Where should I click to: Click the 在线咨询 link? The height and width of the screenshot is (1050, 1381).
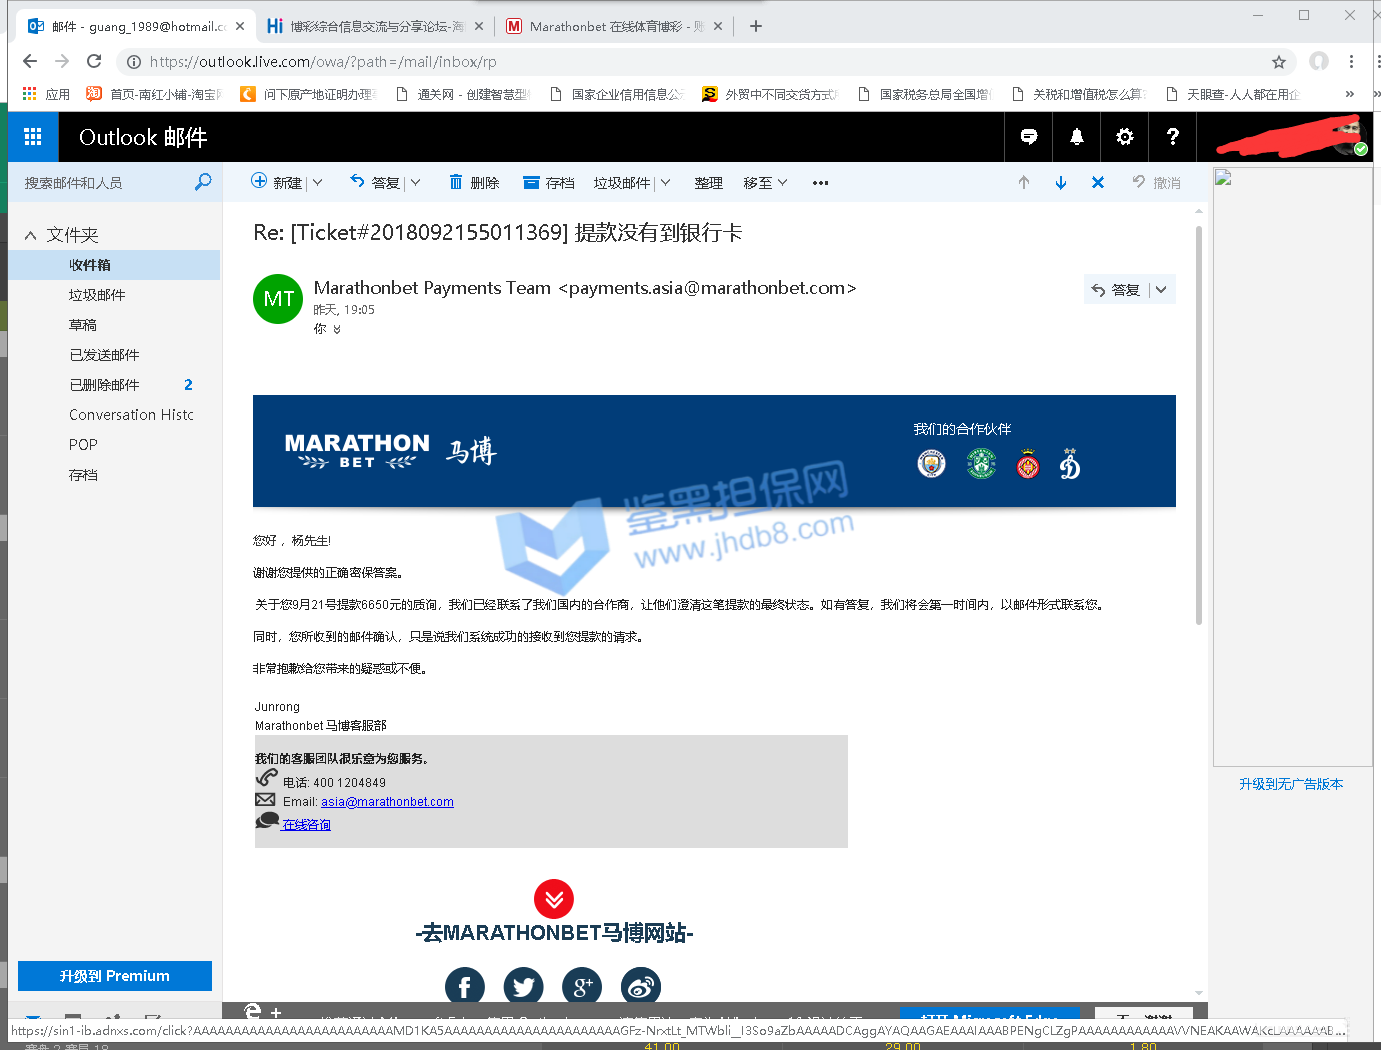click(306, 825)
